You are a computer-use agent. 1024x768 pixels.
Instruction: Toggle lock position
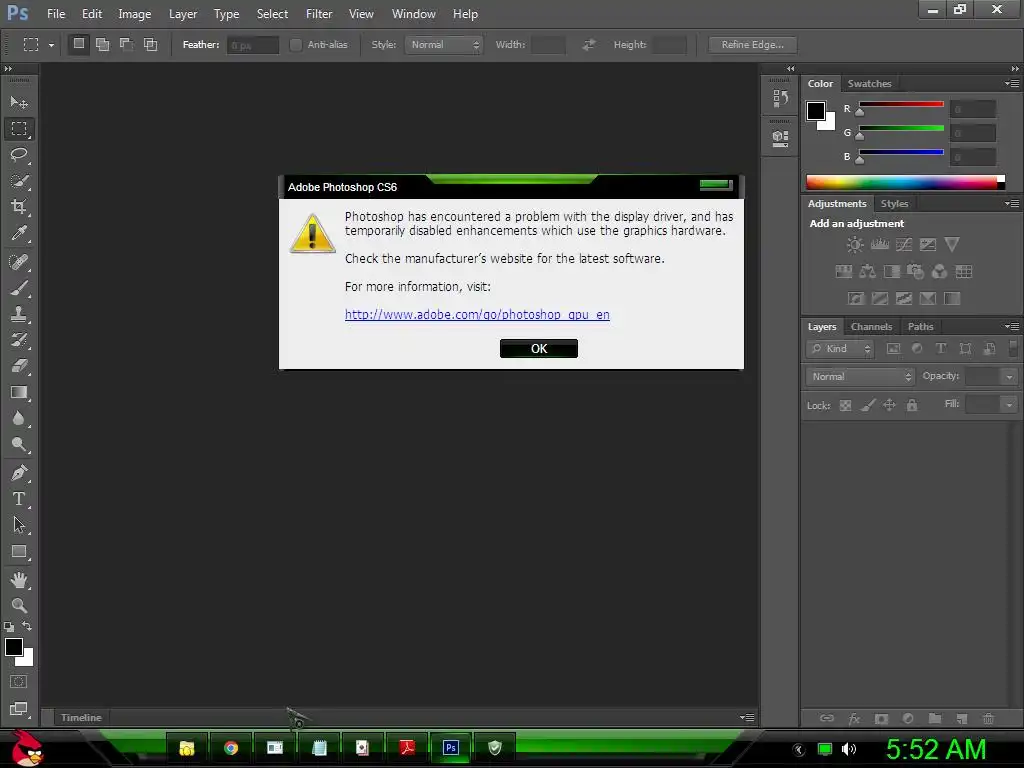tap(889, 406)
